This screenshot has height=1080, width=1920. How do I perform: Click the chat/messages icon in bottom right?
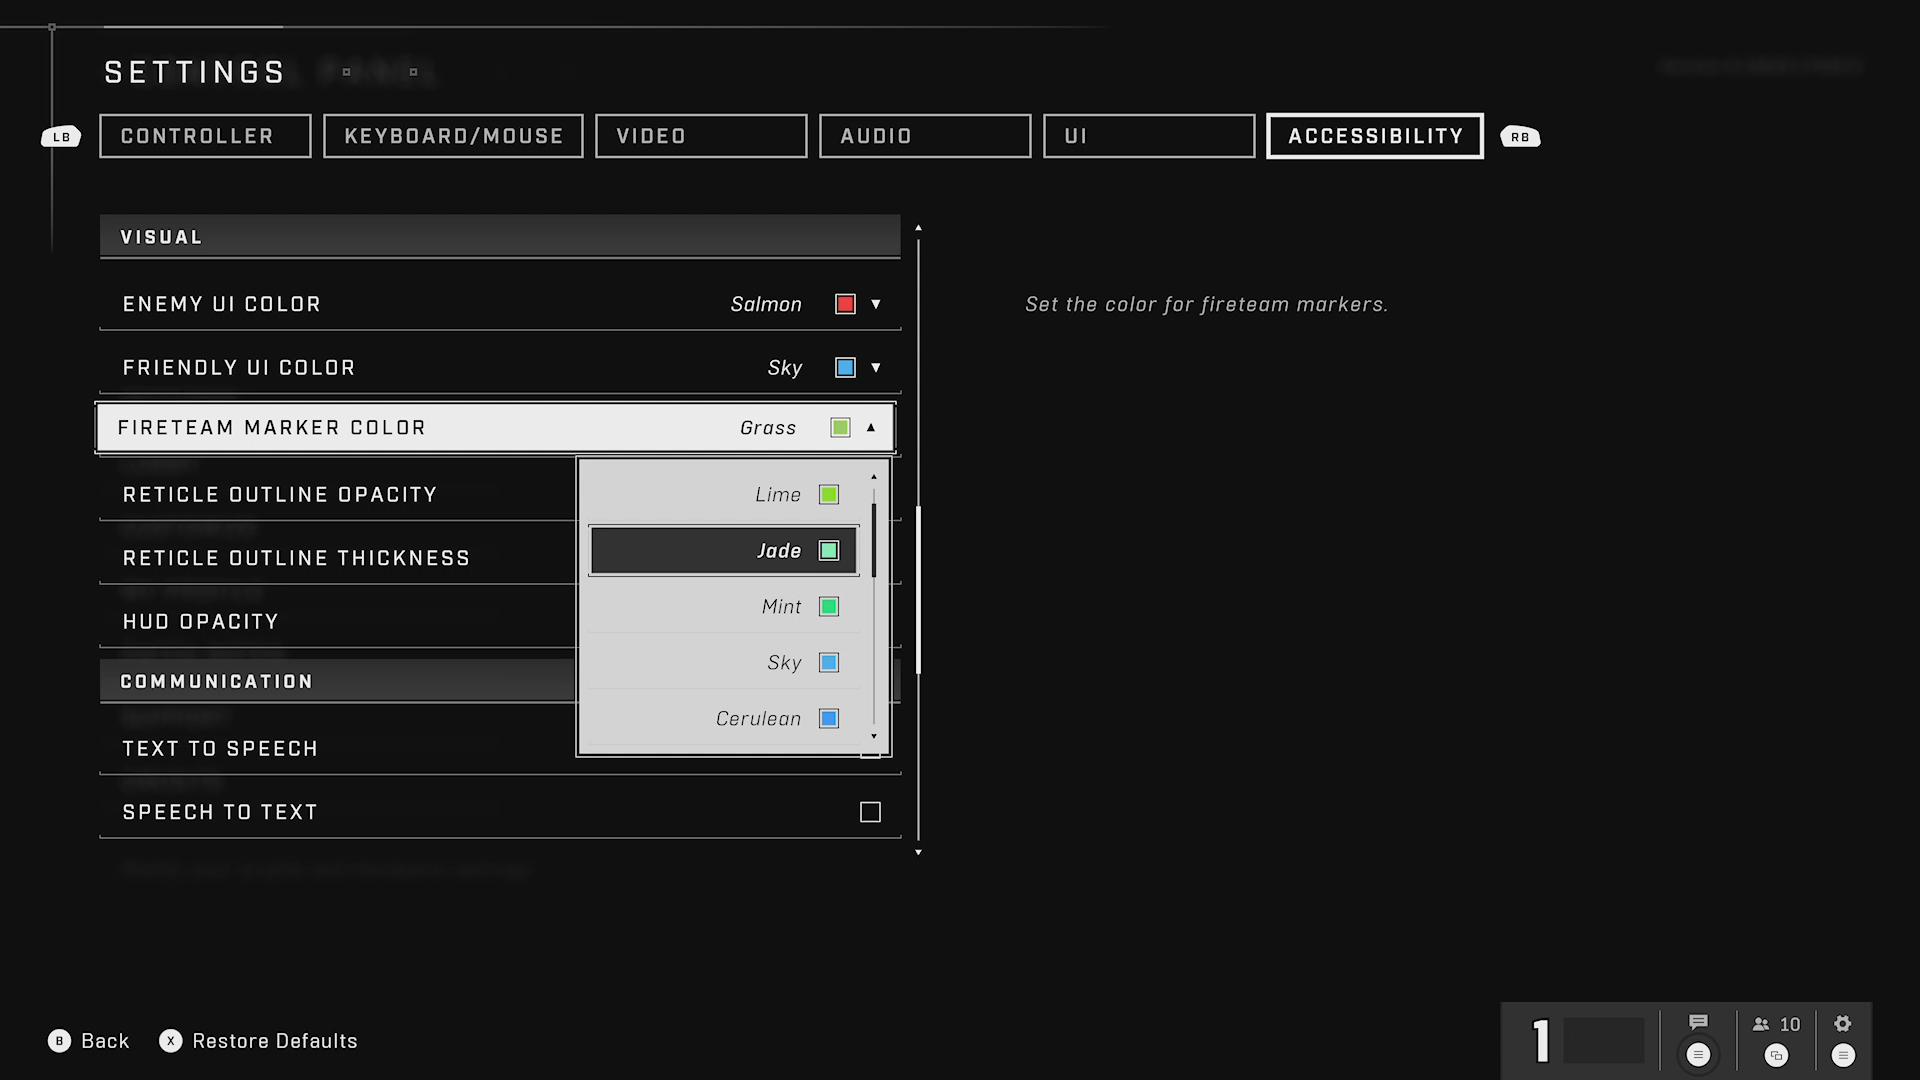pos(1700,1023)
